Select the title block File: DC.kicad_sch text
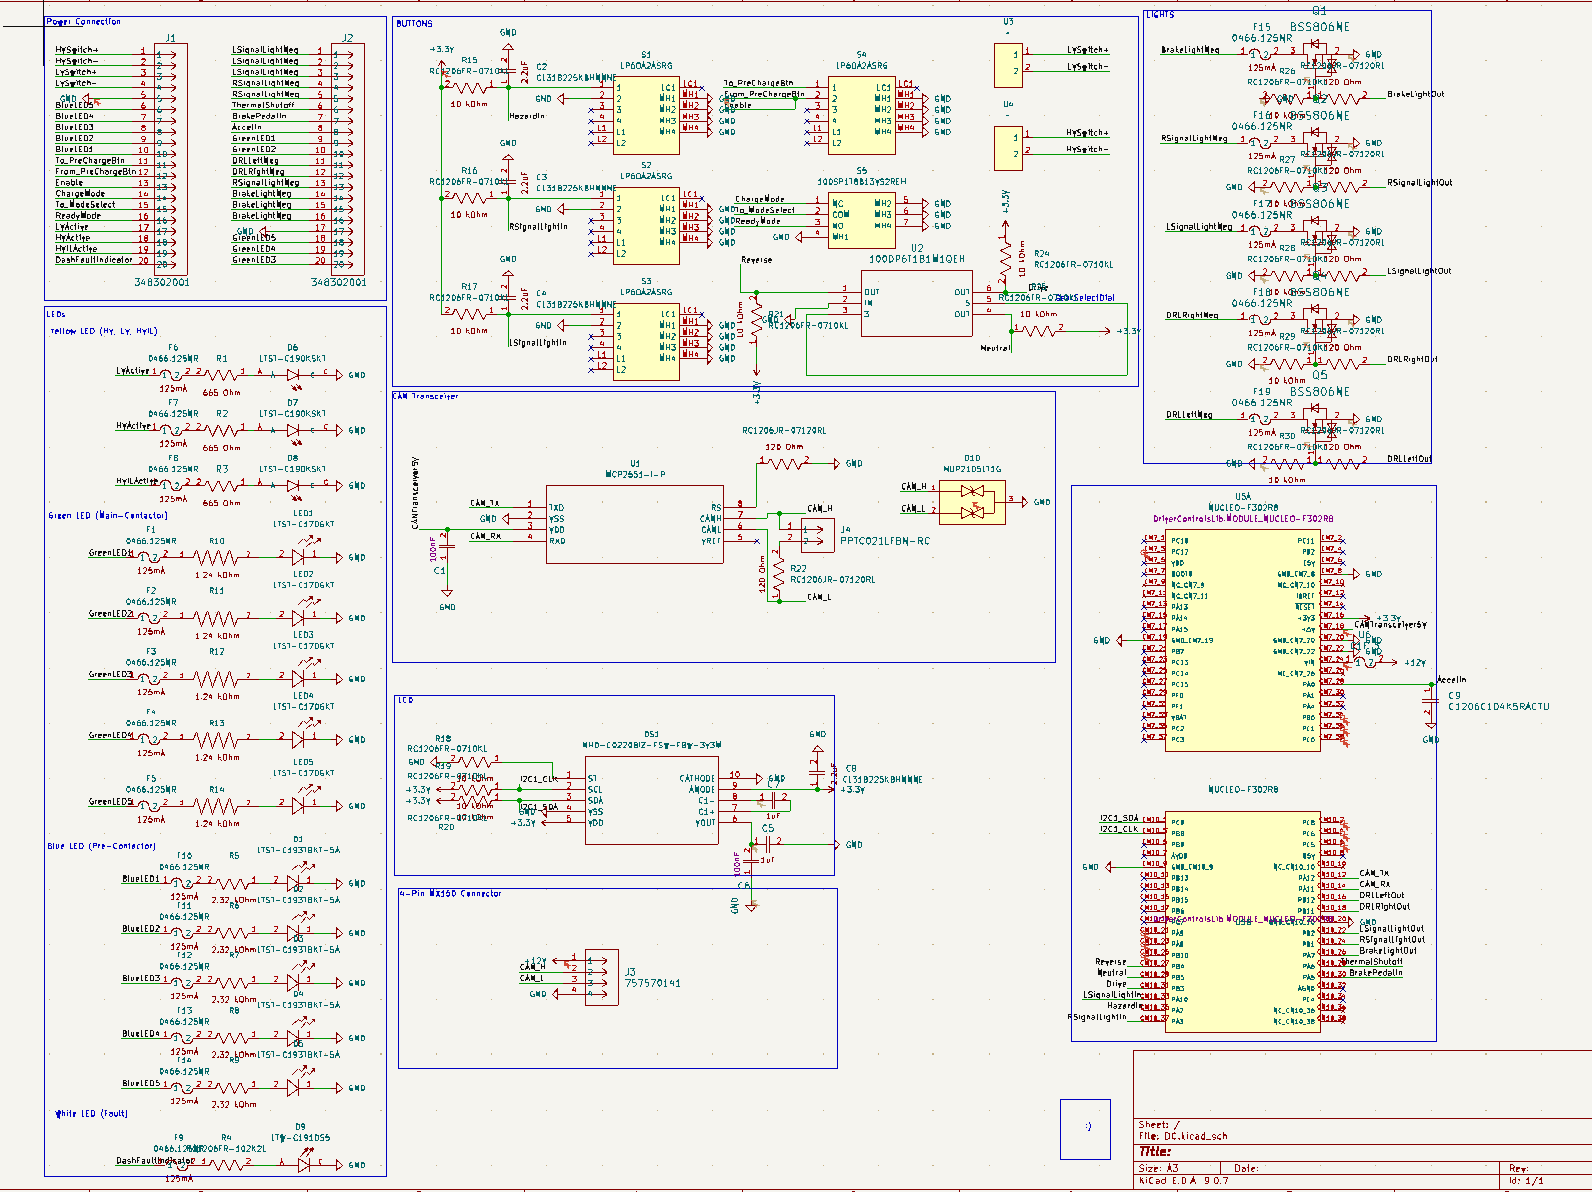Viewport: 1592px width, 1192px height. pyautogui.click(x=1183, y=1136)
